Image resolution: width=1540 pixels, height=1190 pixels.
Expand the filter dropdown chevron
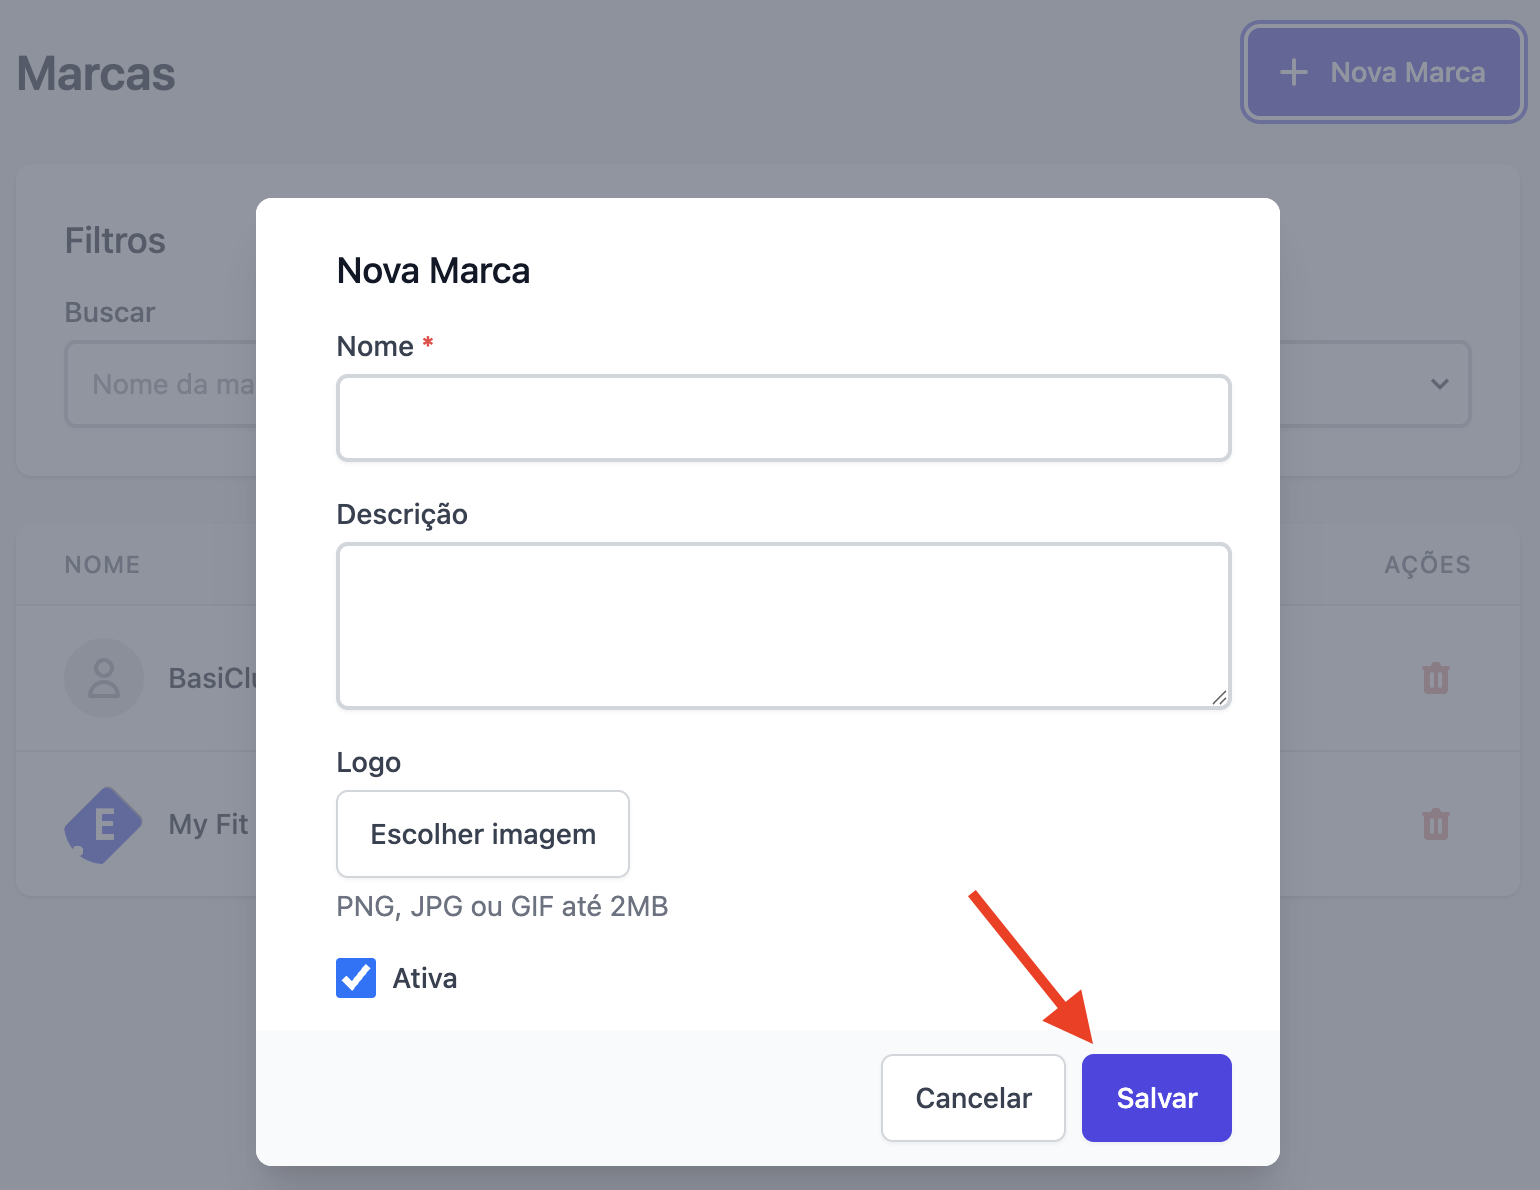pos(1439,384)
